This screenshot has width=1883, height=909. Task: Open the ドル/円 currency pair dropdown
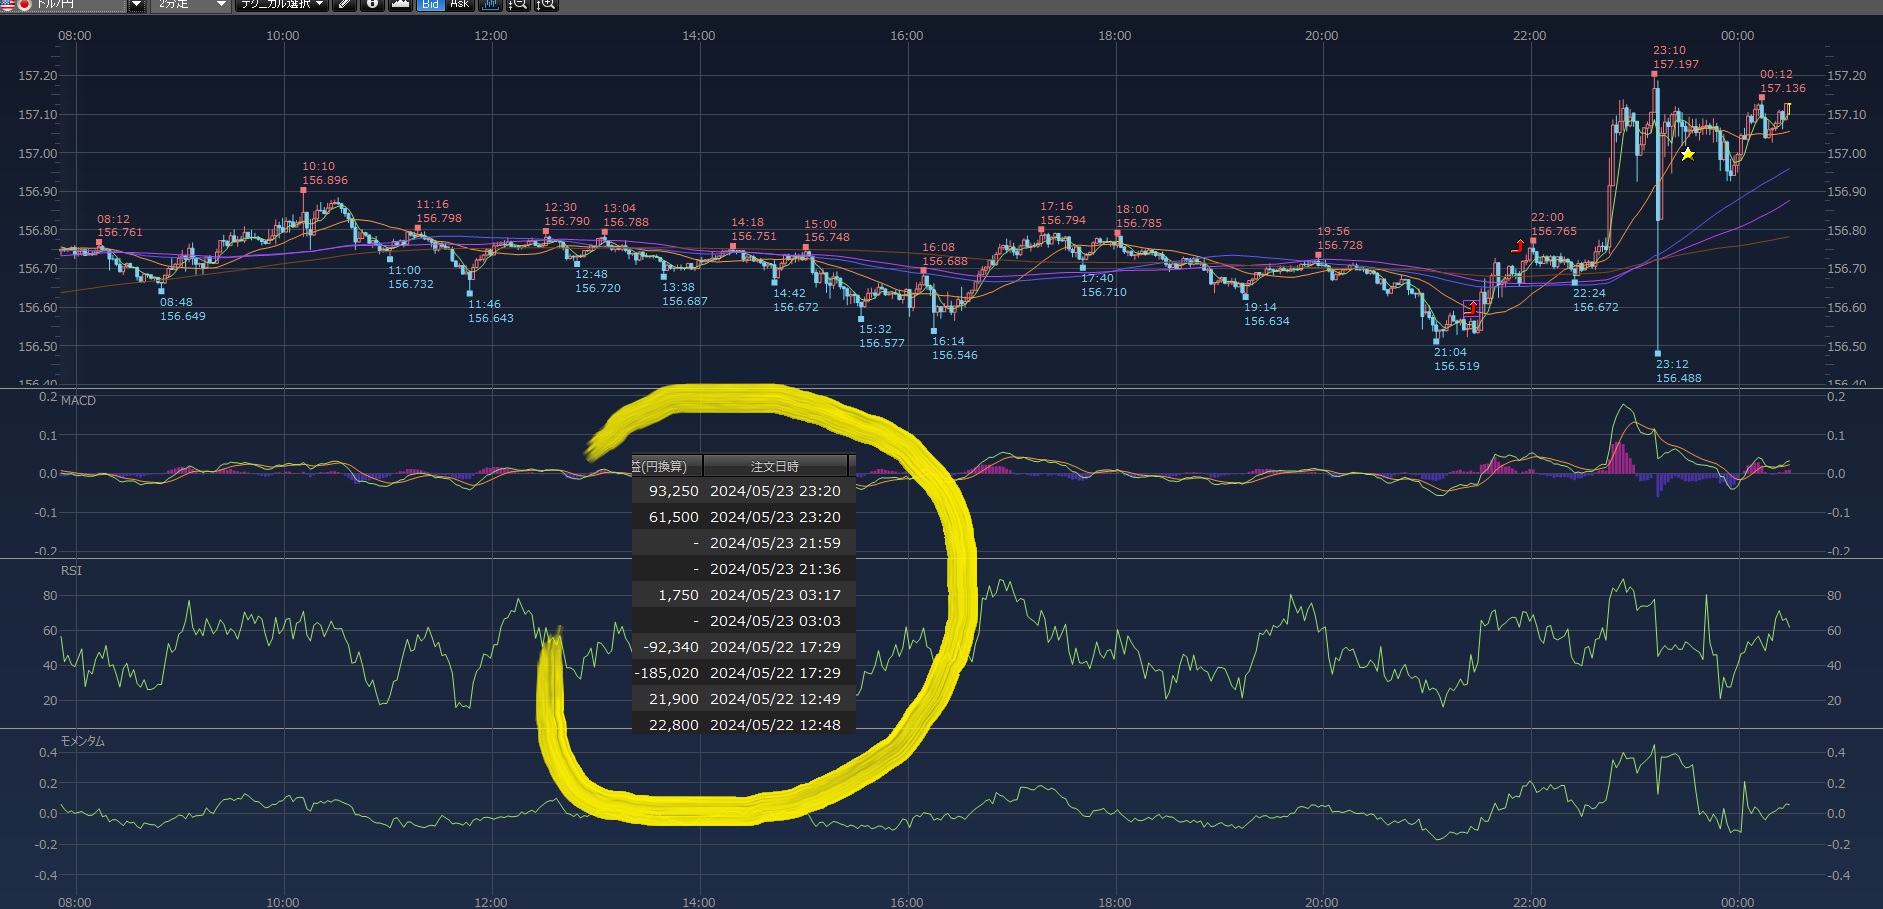pos(136,5)
